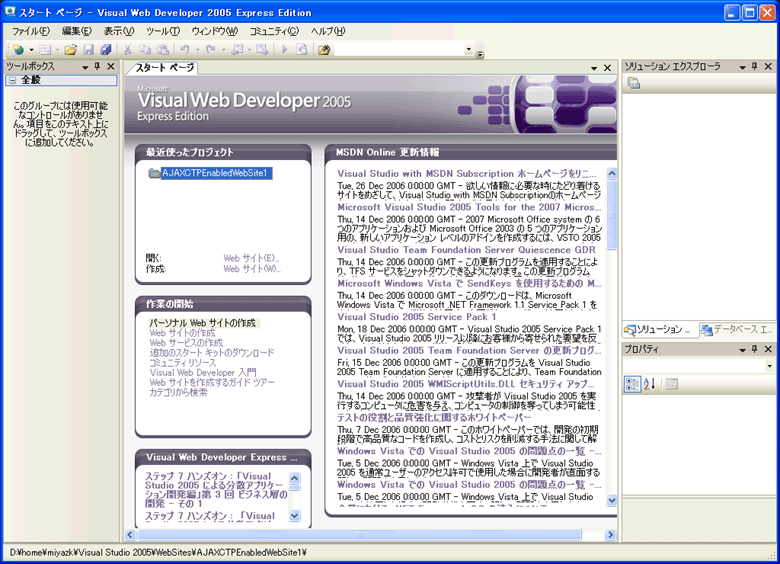780x564 pixels.
Task: Click the パーソナル Web サイトの作成 link
Action: coord(202,323)
